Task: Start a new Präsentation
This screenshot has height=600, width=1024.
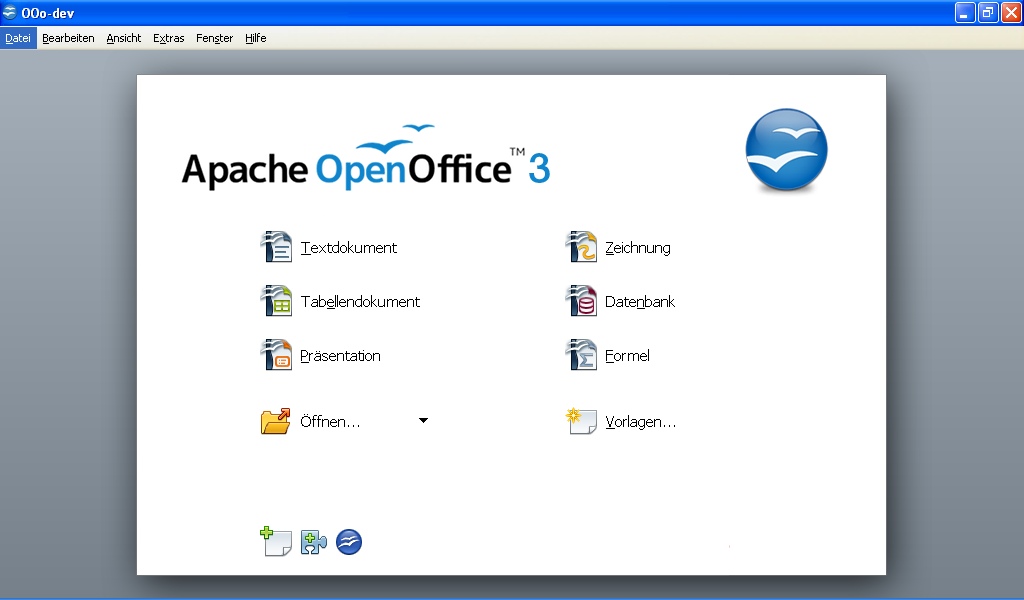Action: tap(340, 356)
